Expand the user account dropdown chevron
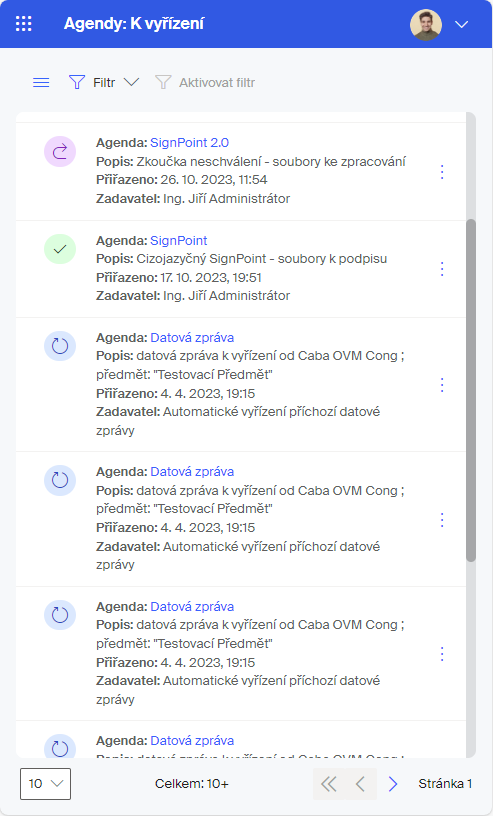 pos(462,24)
